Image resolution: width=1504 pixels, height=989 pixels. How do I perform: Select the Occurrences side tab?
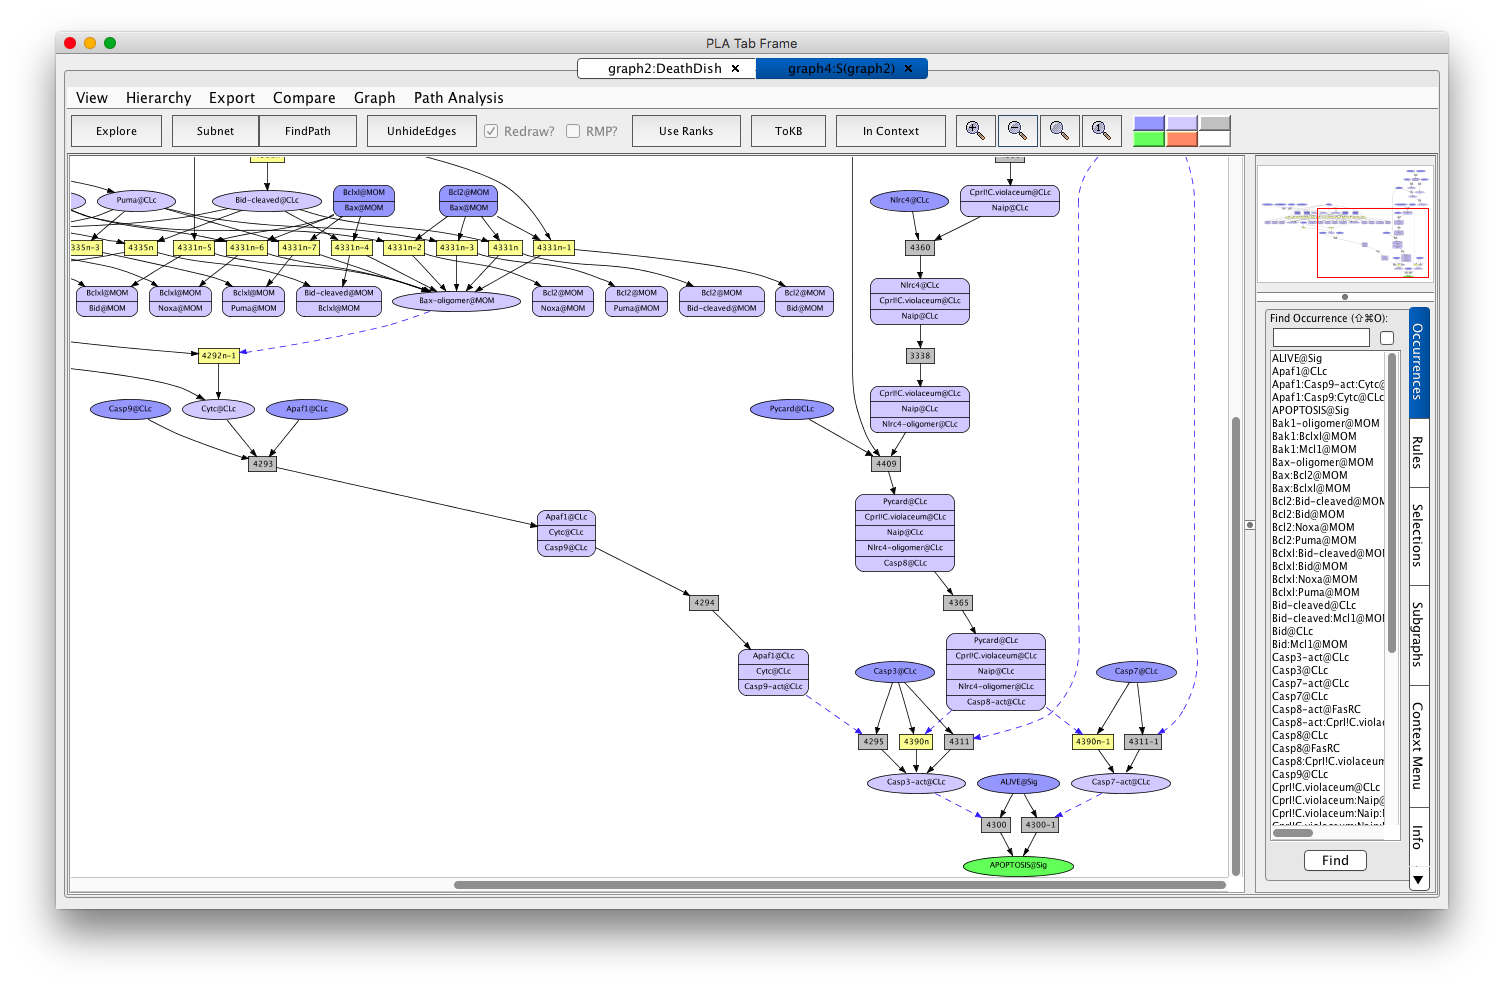[x=1418, y=362]
